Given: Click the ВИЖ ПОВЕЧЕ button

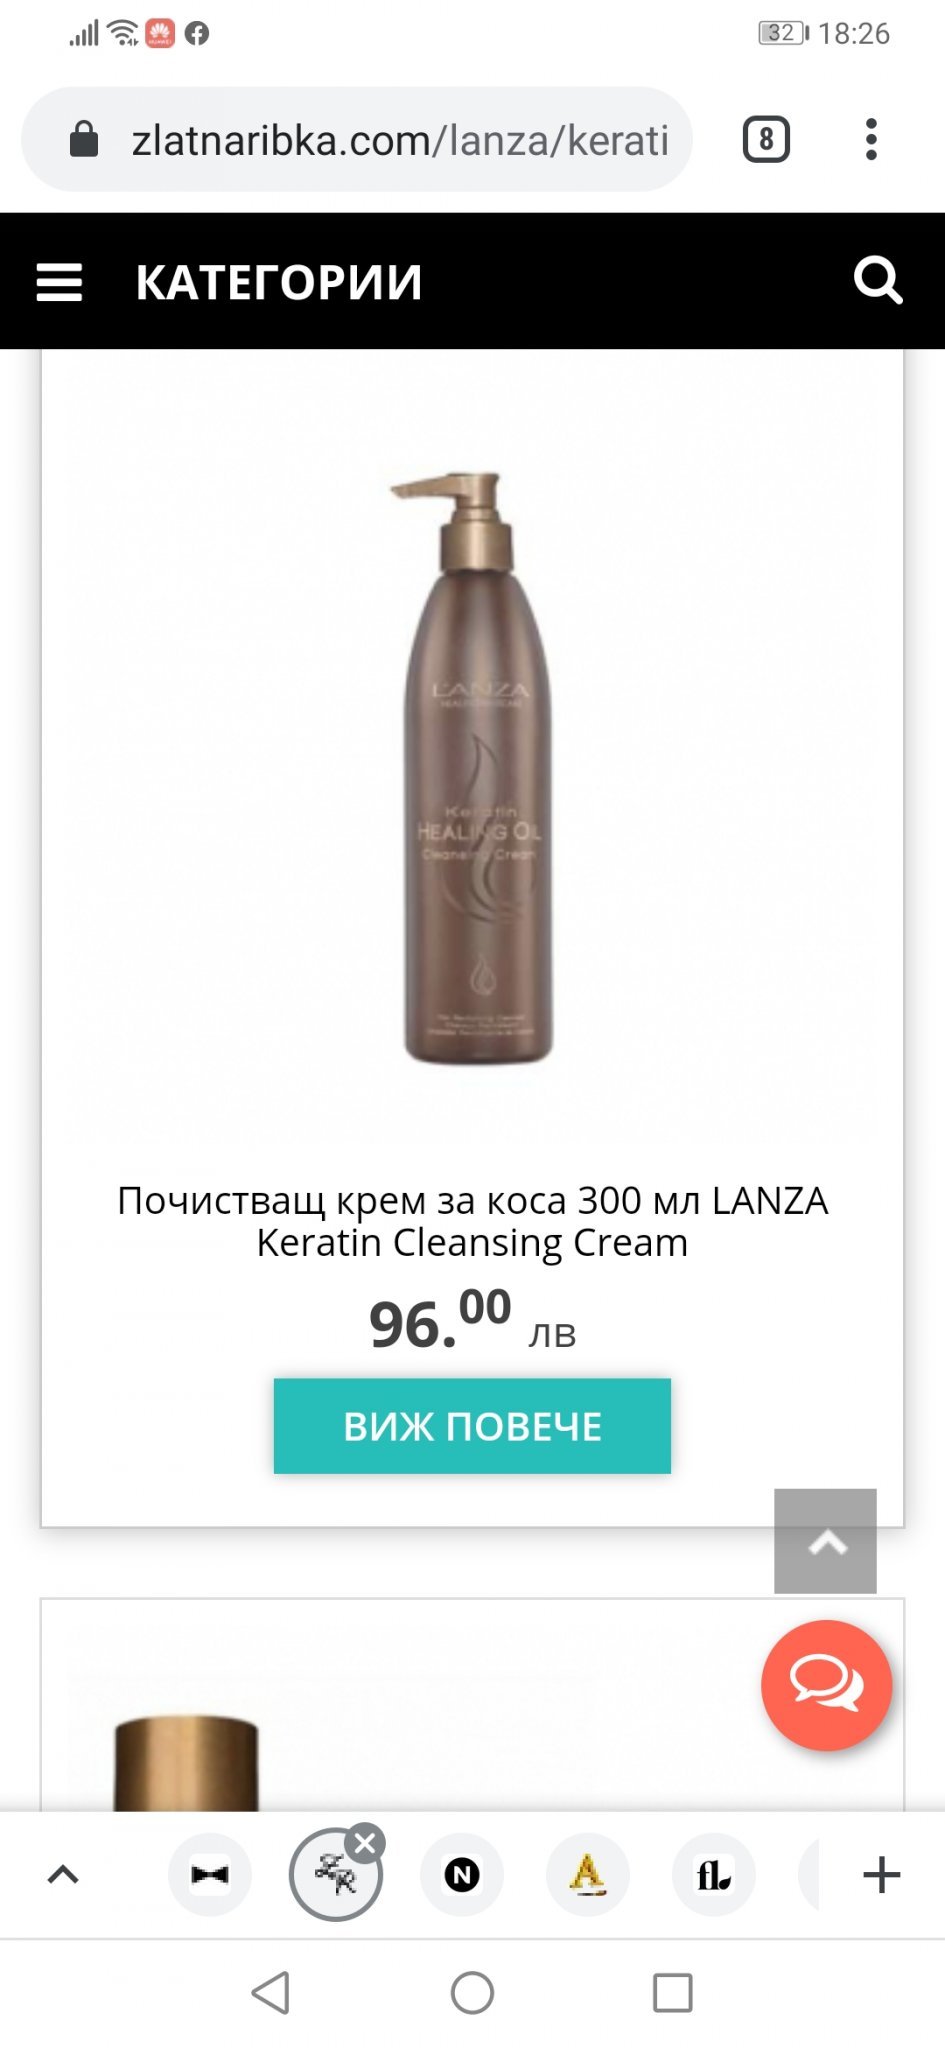Looking at the screenshot, I should [x=472, y=1426].
